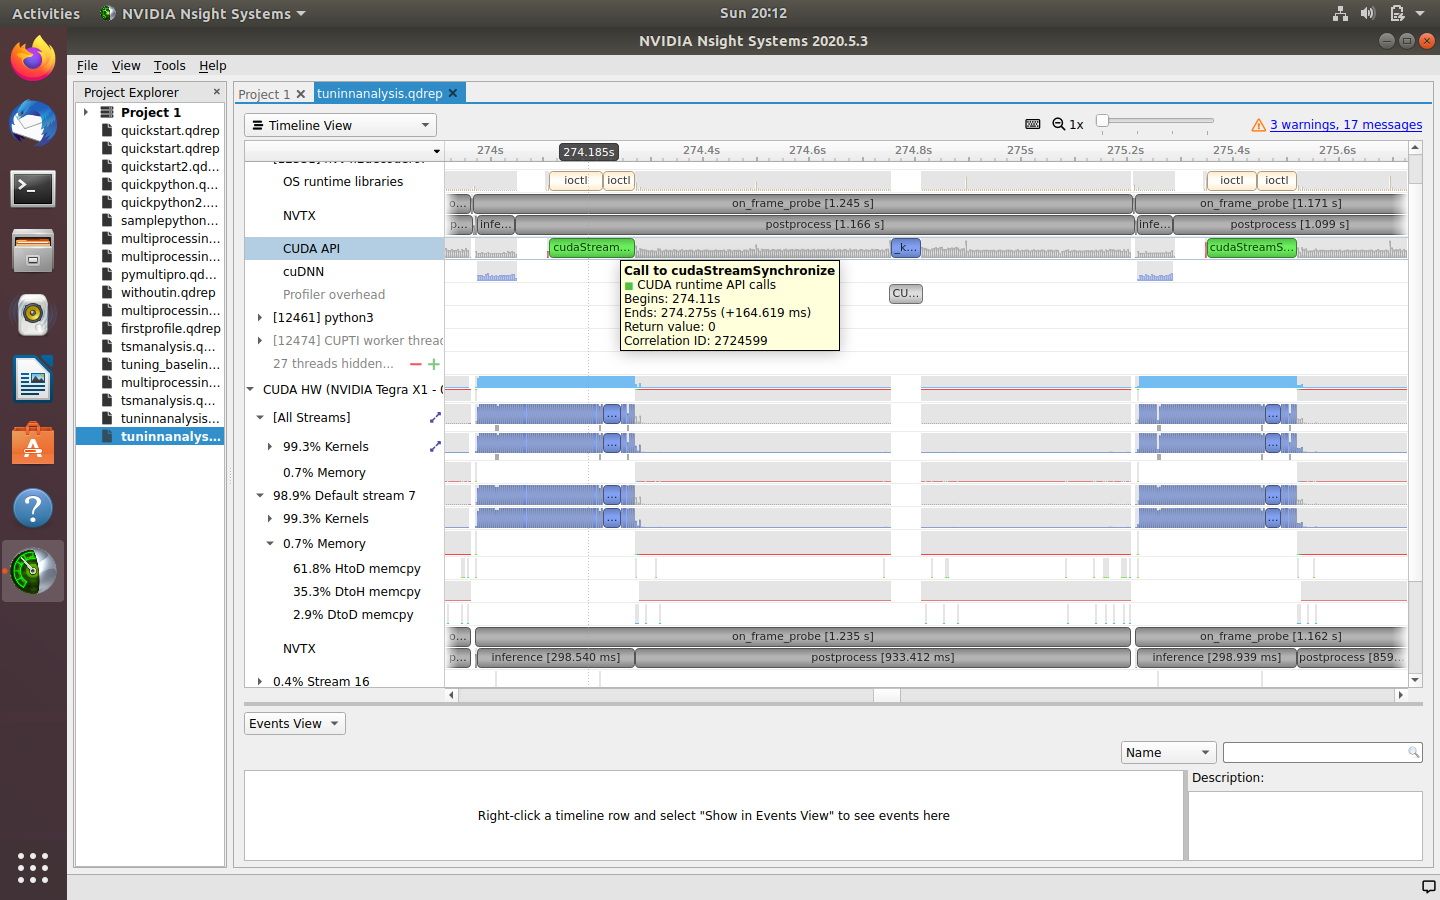This screenshot has width=1440, height=900.
Task: Select firstprofile.qdrep in Project Explorer
Action: point(170,328)
